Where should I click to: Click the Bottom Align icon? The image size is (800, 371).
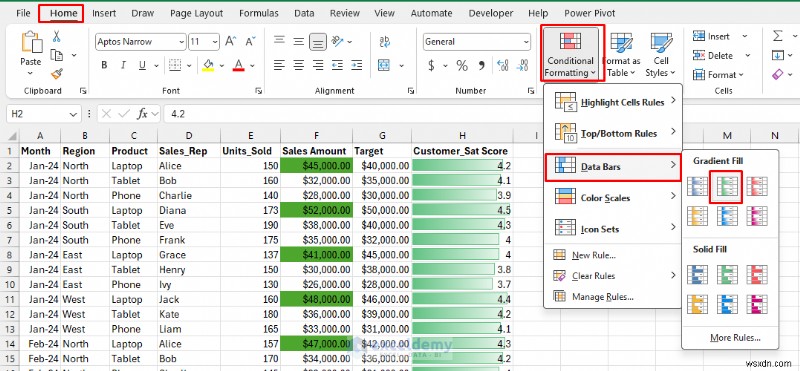(318, 42)
